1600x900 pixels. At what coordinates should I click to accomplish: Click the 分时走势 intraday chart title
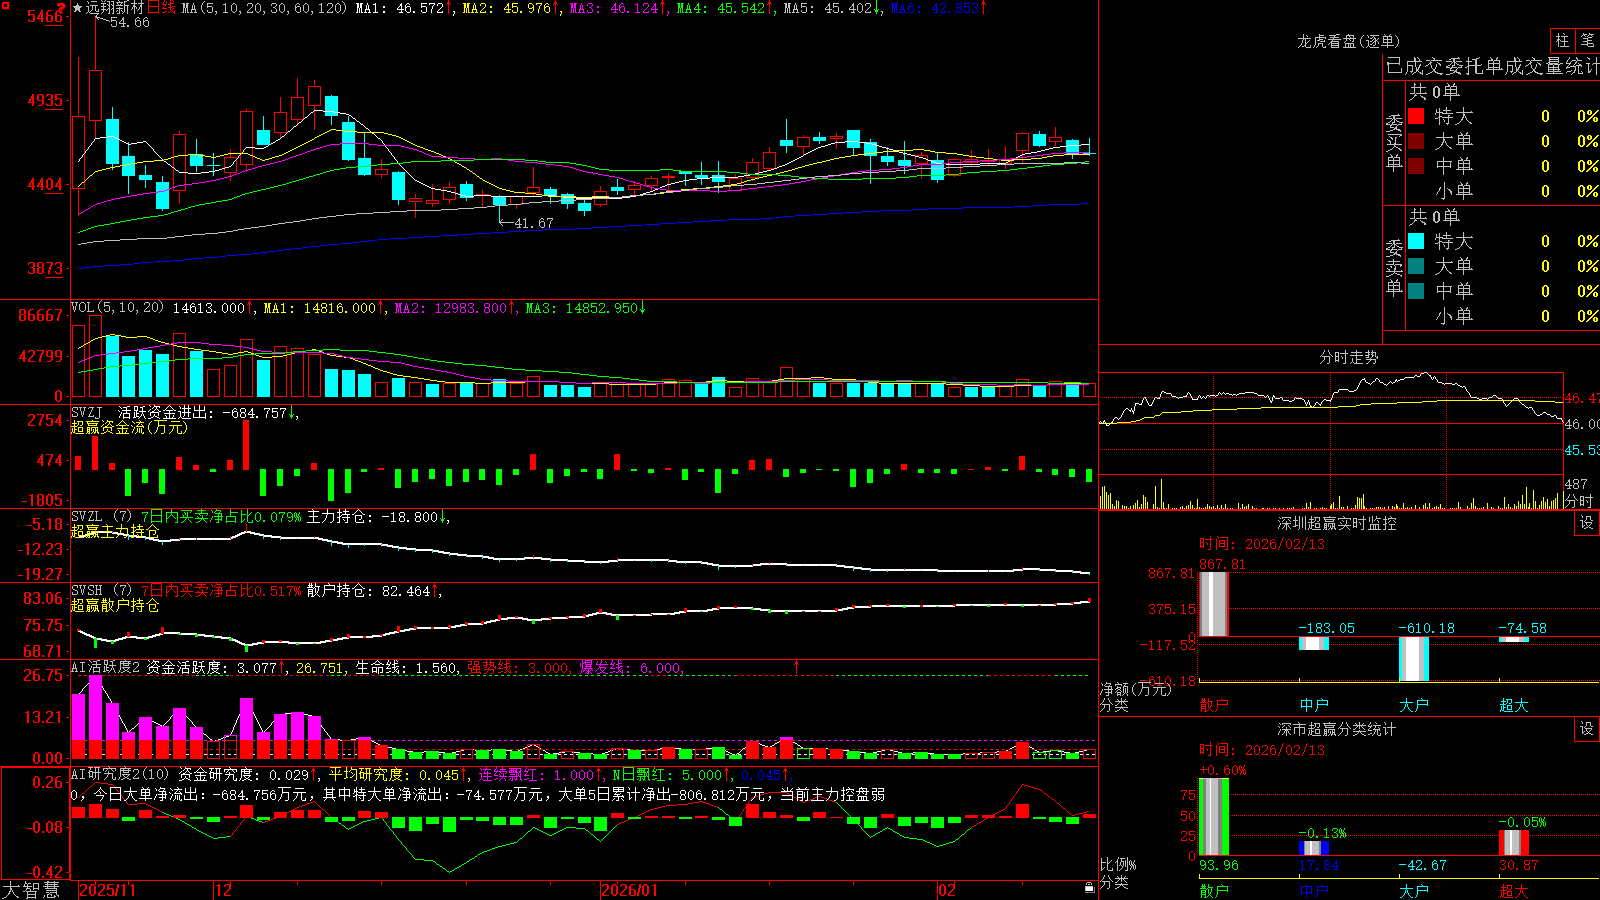point(1348,357)
